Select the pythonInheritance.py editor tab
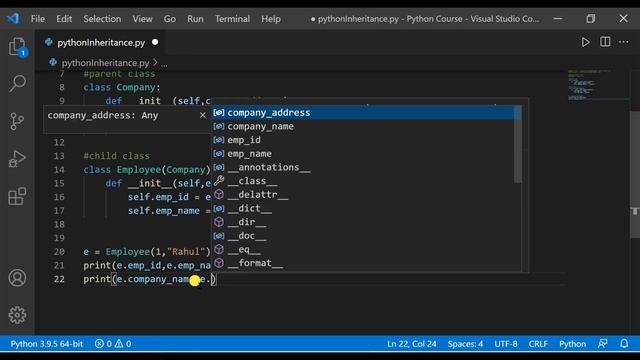The height and width of the screenshot is (360, 640). pos(101,42)
